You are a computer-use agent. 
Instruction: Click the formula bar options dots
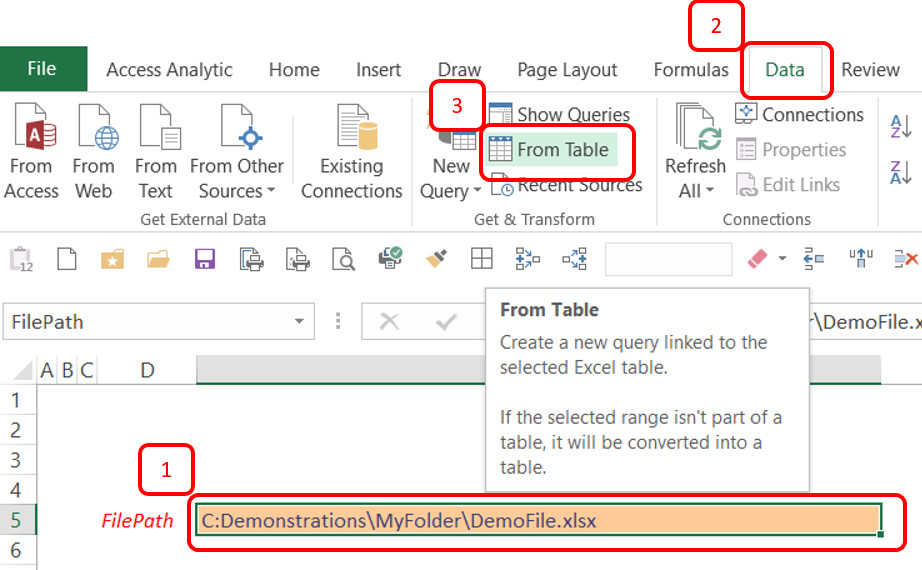[x=338, y=321]
